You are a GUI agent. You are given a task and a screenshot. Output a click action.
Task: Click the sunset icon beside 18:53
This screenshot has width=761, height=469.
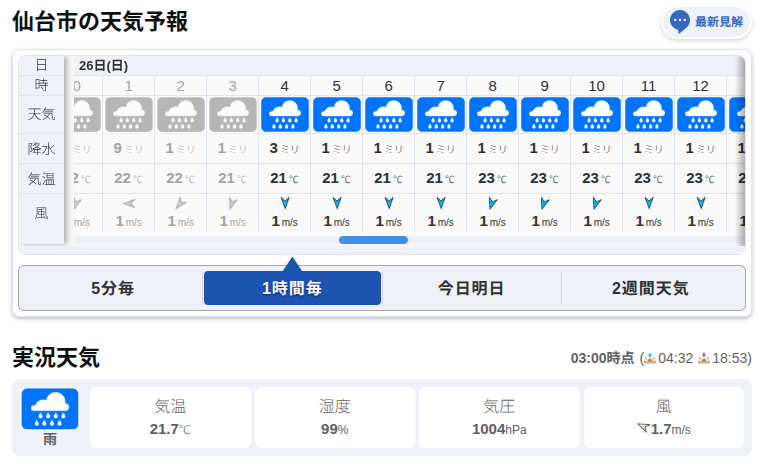(x=704, y=359)
